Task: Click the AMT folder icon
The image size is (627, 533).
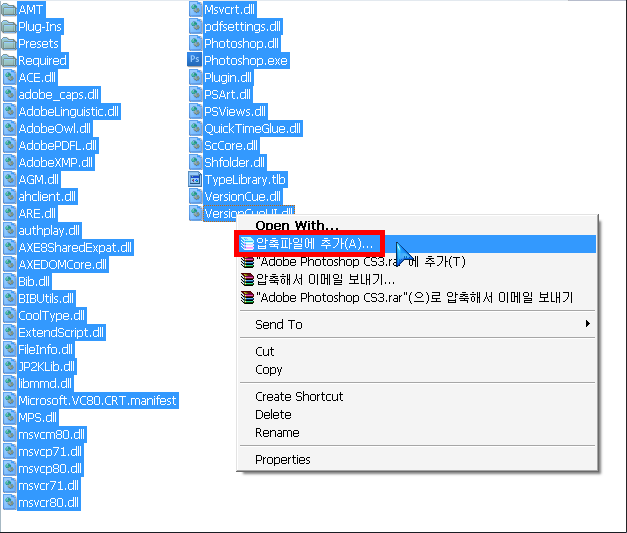Action: coord(9,9)
